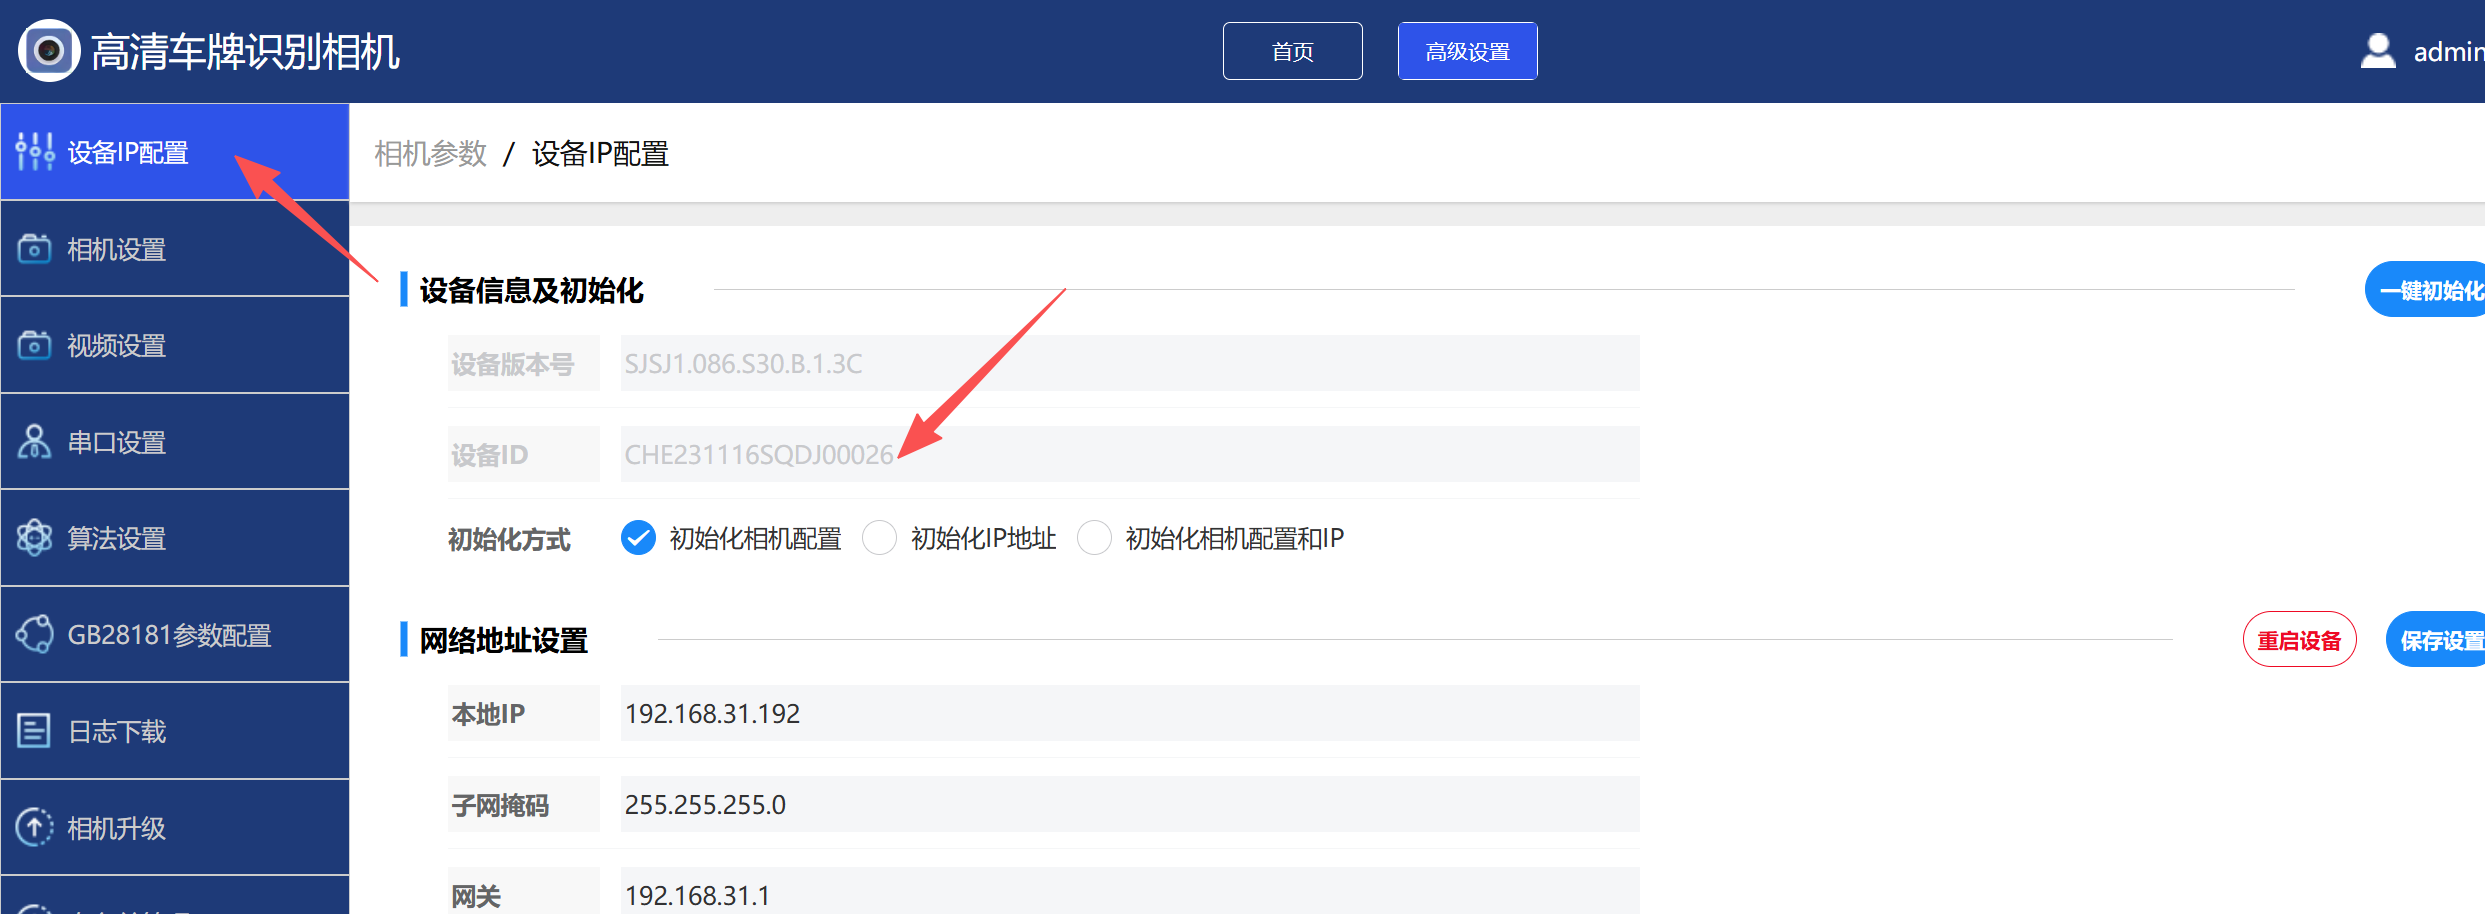This screenshot has height=914, width=2485.
Task: Select 设备IP配置 in the sidebar
Action: pos(175,152)
